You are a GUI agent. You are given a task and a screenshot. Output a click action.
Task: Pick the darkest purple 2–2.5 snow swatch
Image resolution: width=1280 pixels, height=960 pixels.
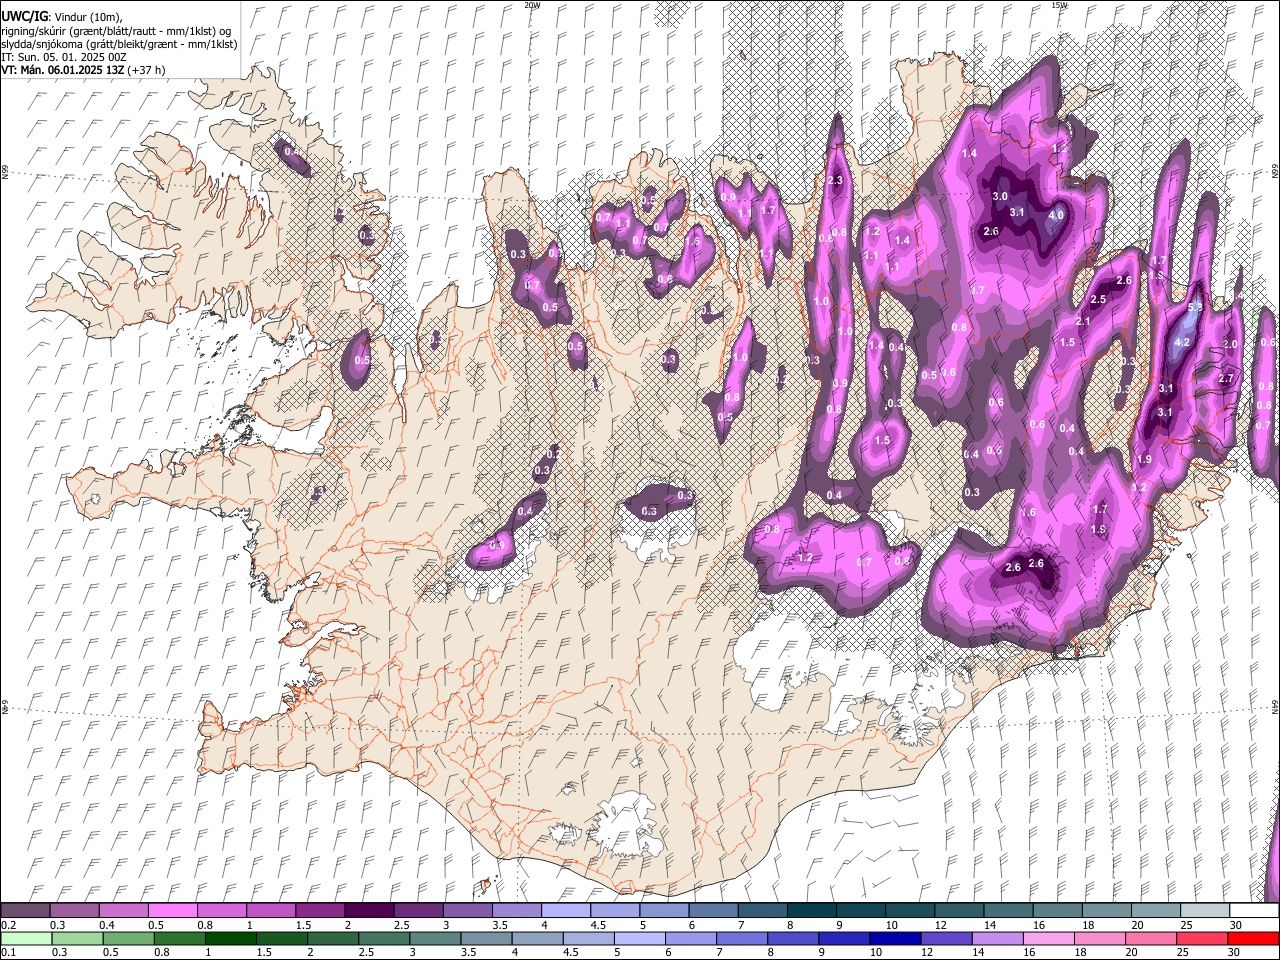point(368,911)
